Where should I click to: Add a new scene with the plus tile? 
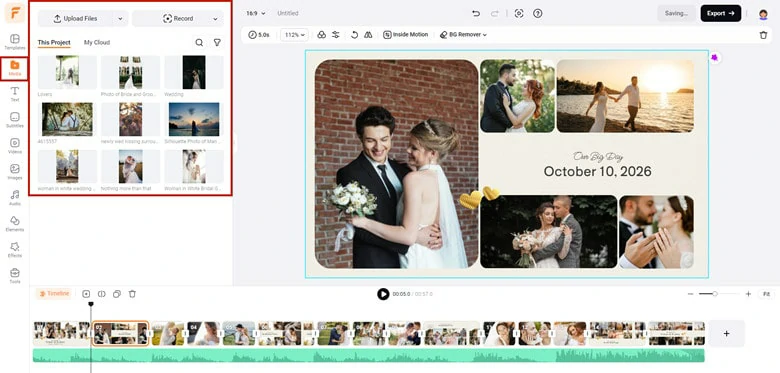(x=726, y=333)
